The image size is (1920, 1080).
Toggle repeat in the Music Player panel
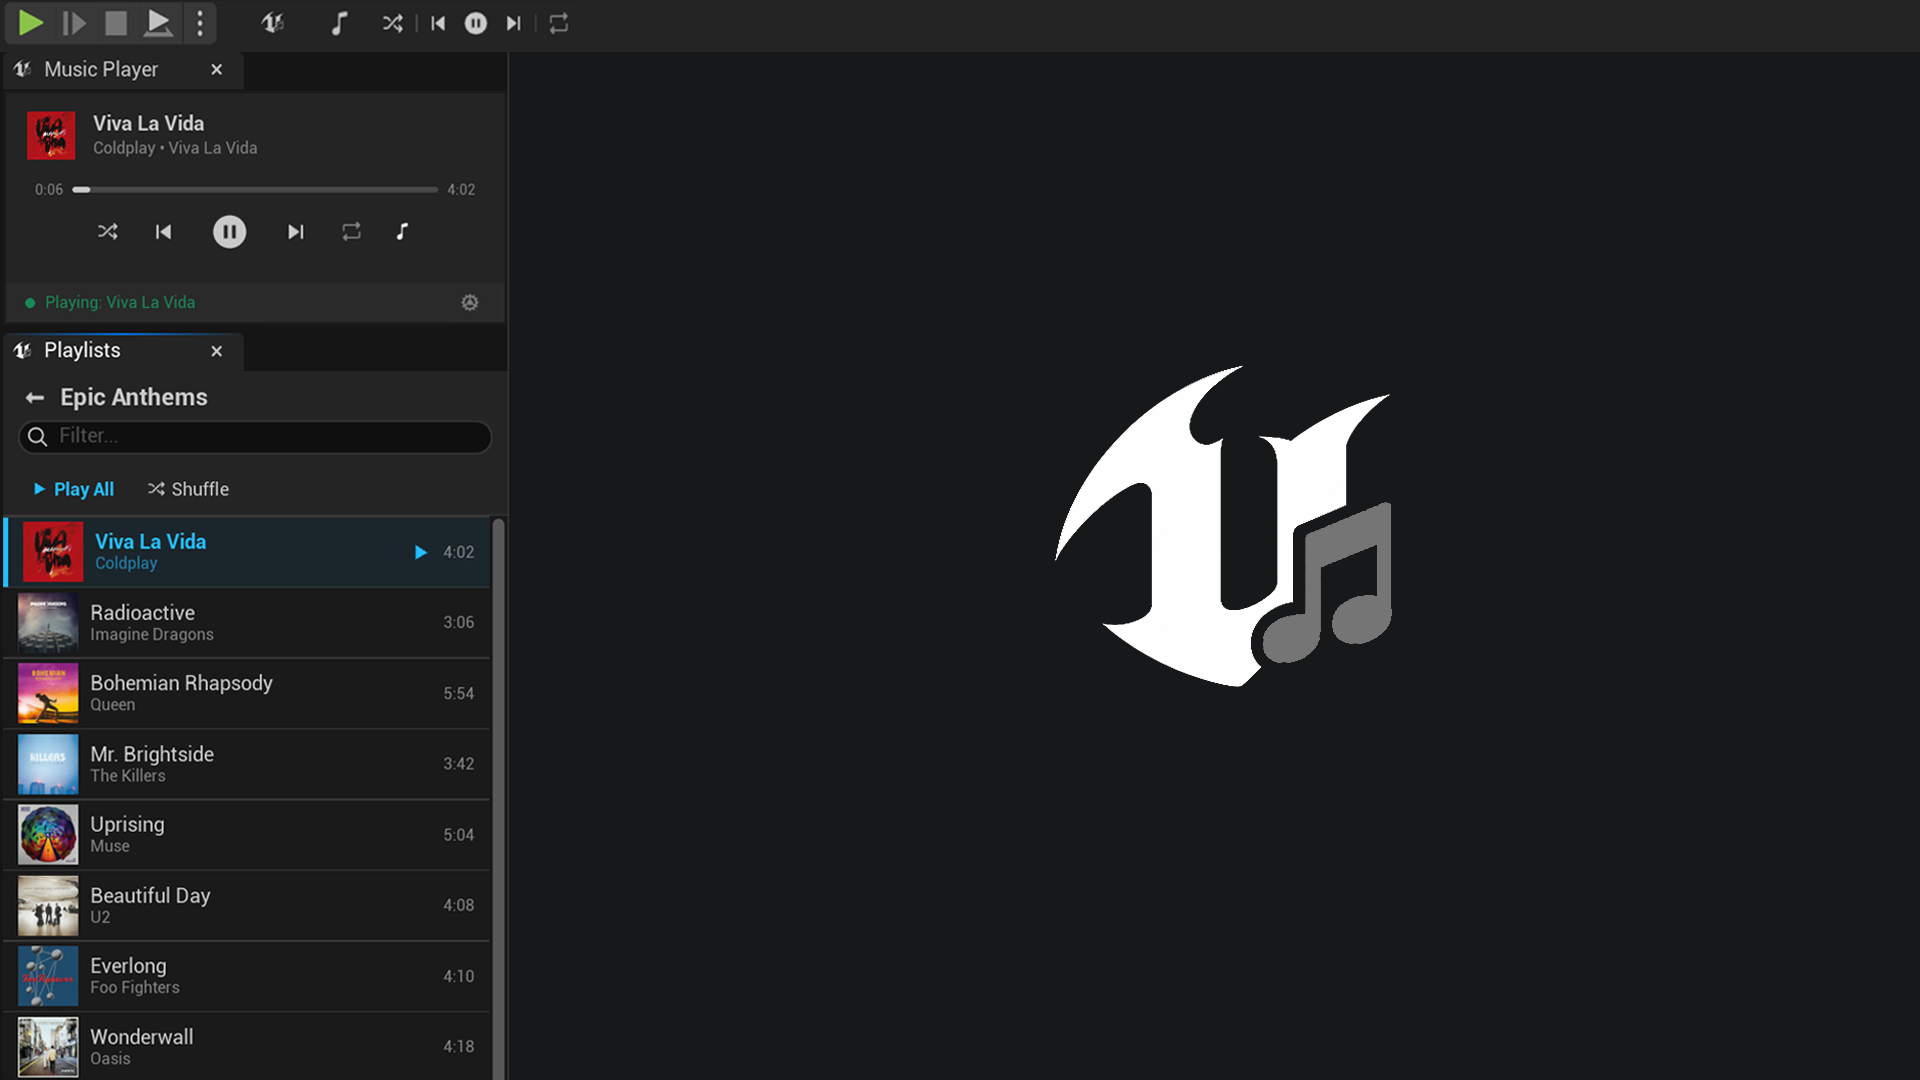coord(351,232)
